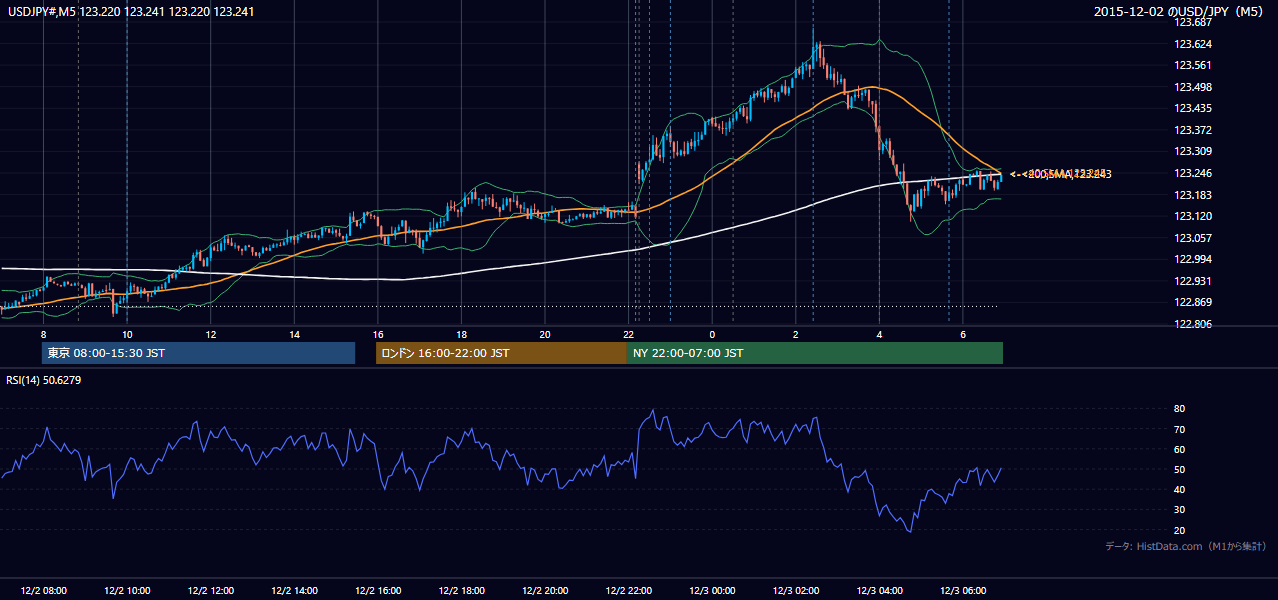Image resolution: width=1278 pixels, height=600 pixels.
Task: Click price axis label 123.498
Action: pyautogui.click(x=1193, y=87)
